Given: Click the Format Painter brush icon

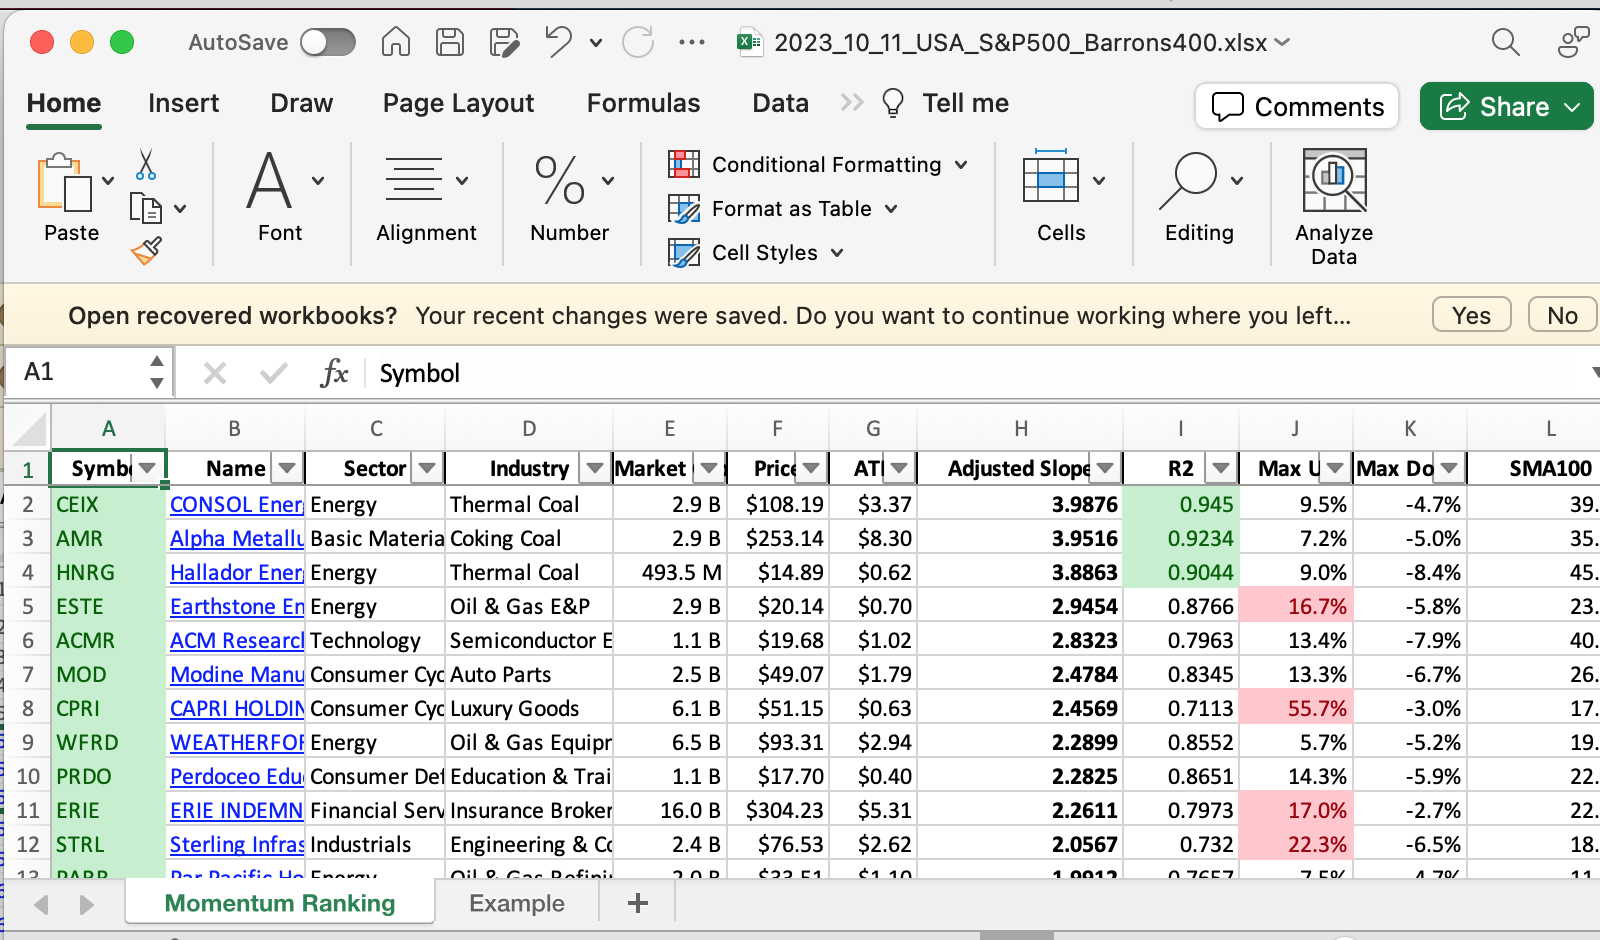Looking at the screenshot, I should coord(146,251).
